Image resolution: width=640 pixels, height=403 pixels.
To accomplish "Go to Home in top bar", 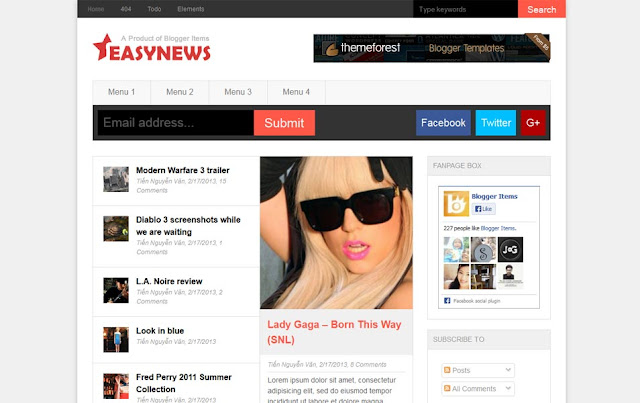I will click(96, 9).
